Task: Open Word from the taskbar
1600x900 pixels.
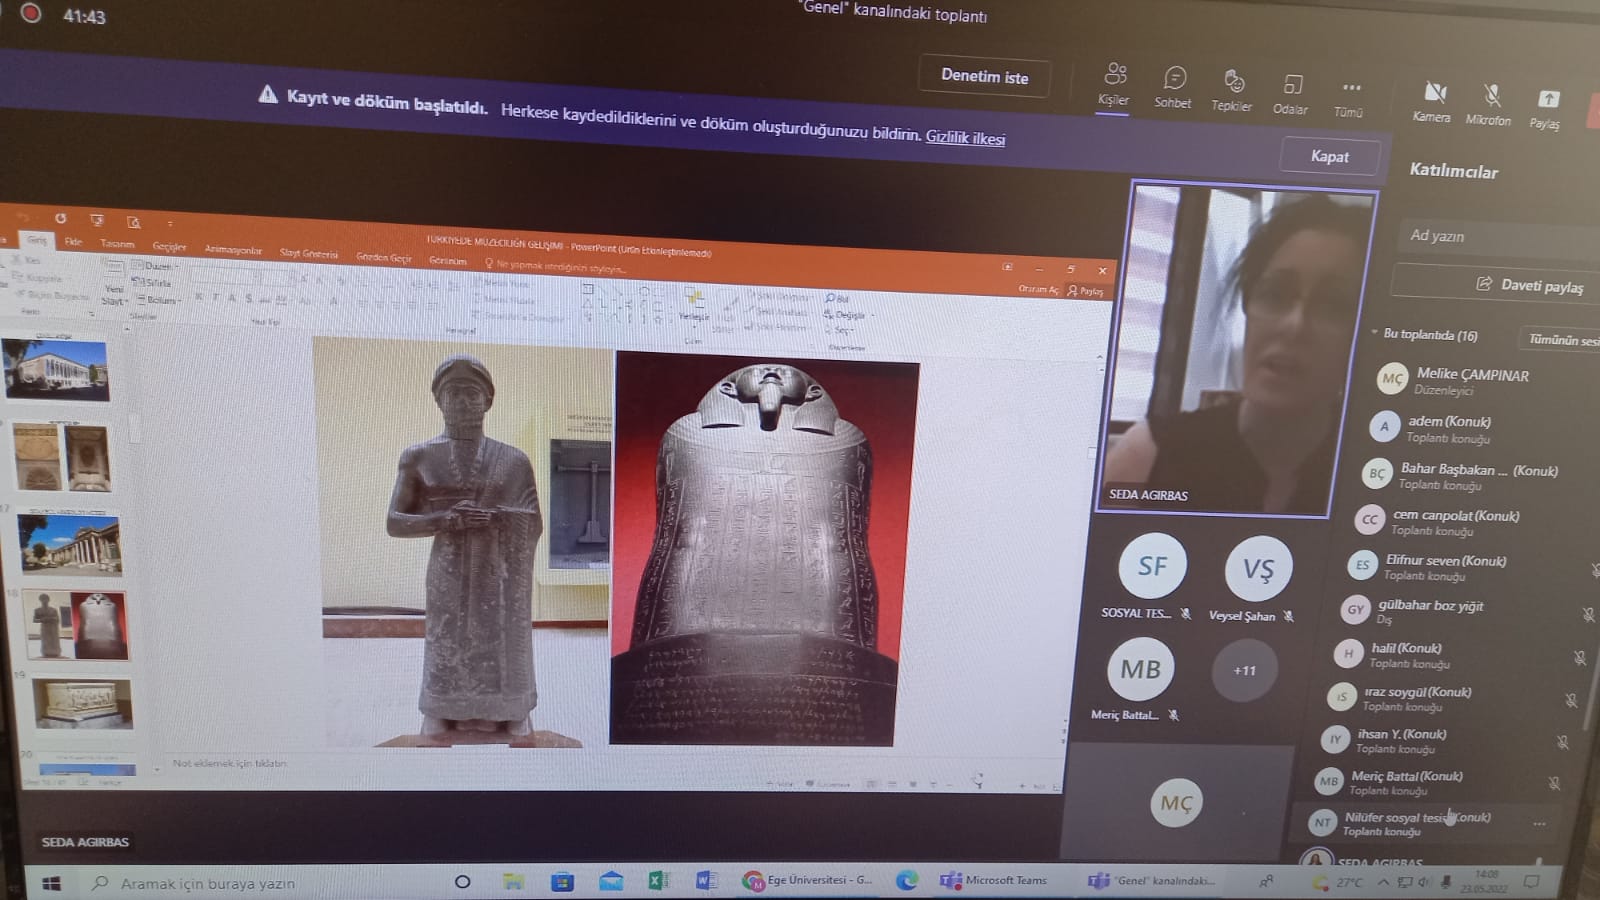Action: tap(706, 881)
